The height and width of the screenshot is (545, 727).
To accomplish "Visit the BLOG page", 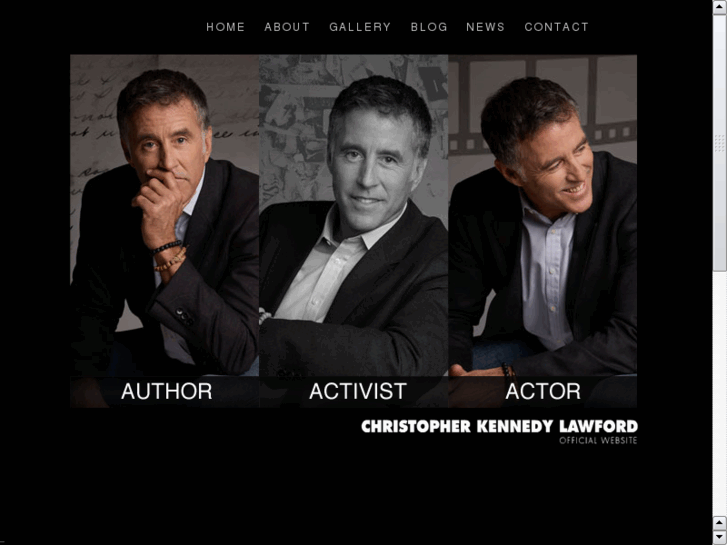I will 429,27.
